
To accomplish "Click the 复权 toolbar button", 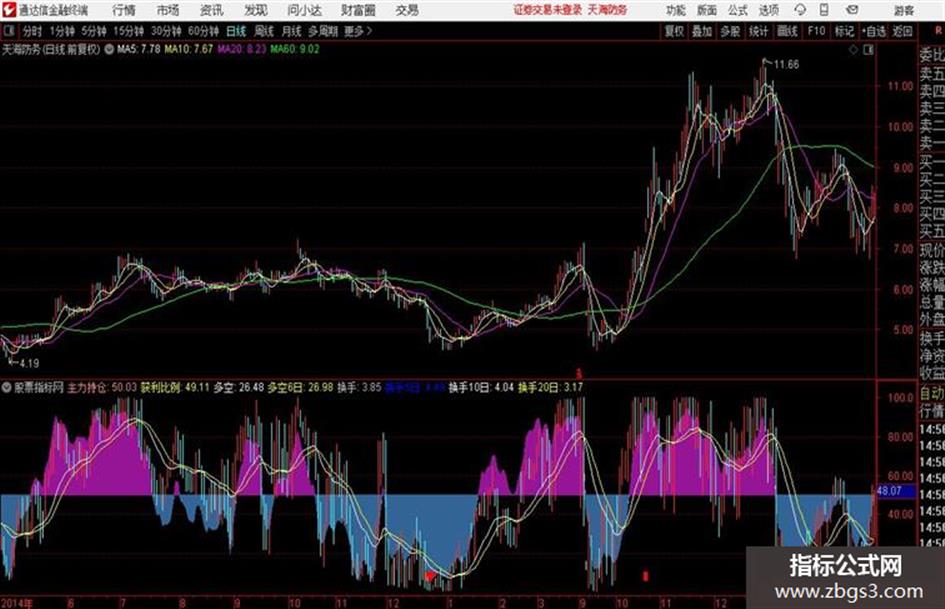I will point(674,31).
